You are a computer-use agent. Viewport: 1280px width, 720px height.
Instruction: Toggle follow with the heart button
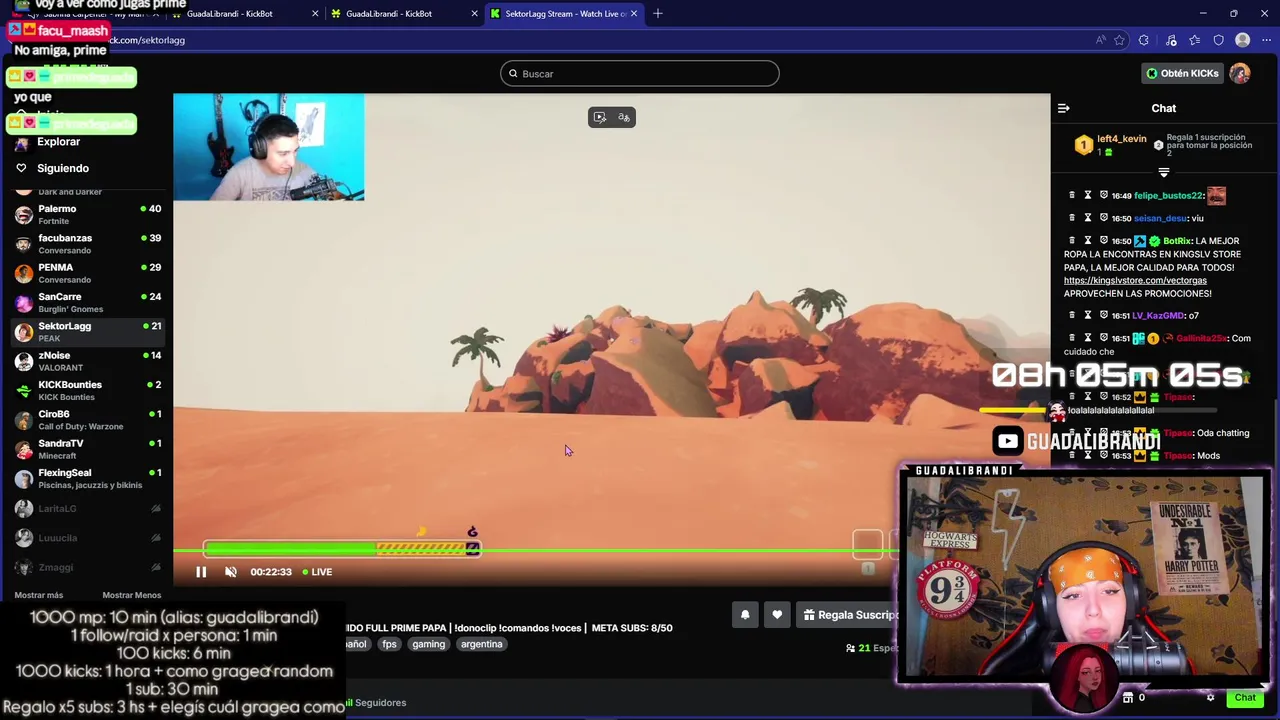[777, 615]
